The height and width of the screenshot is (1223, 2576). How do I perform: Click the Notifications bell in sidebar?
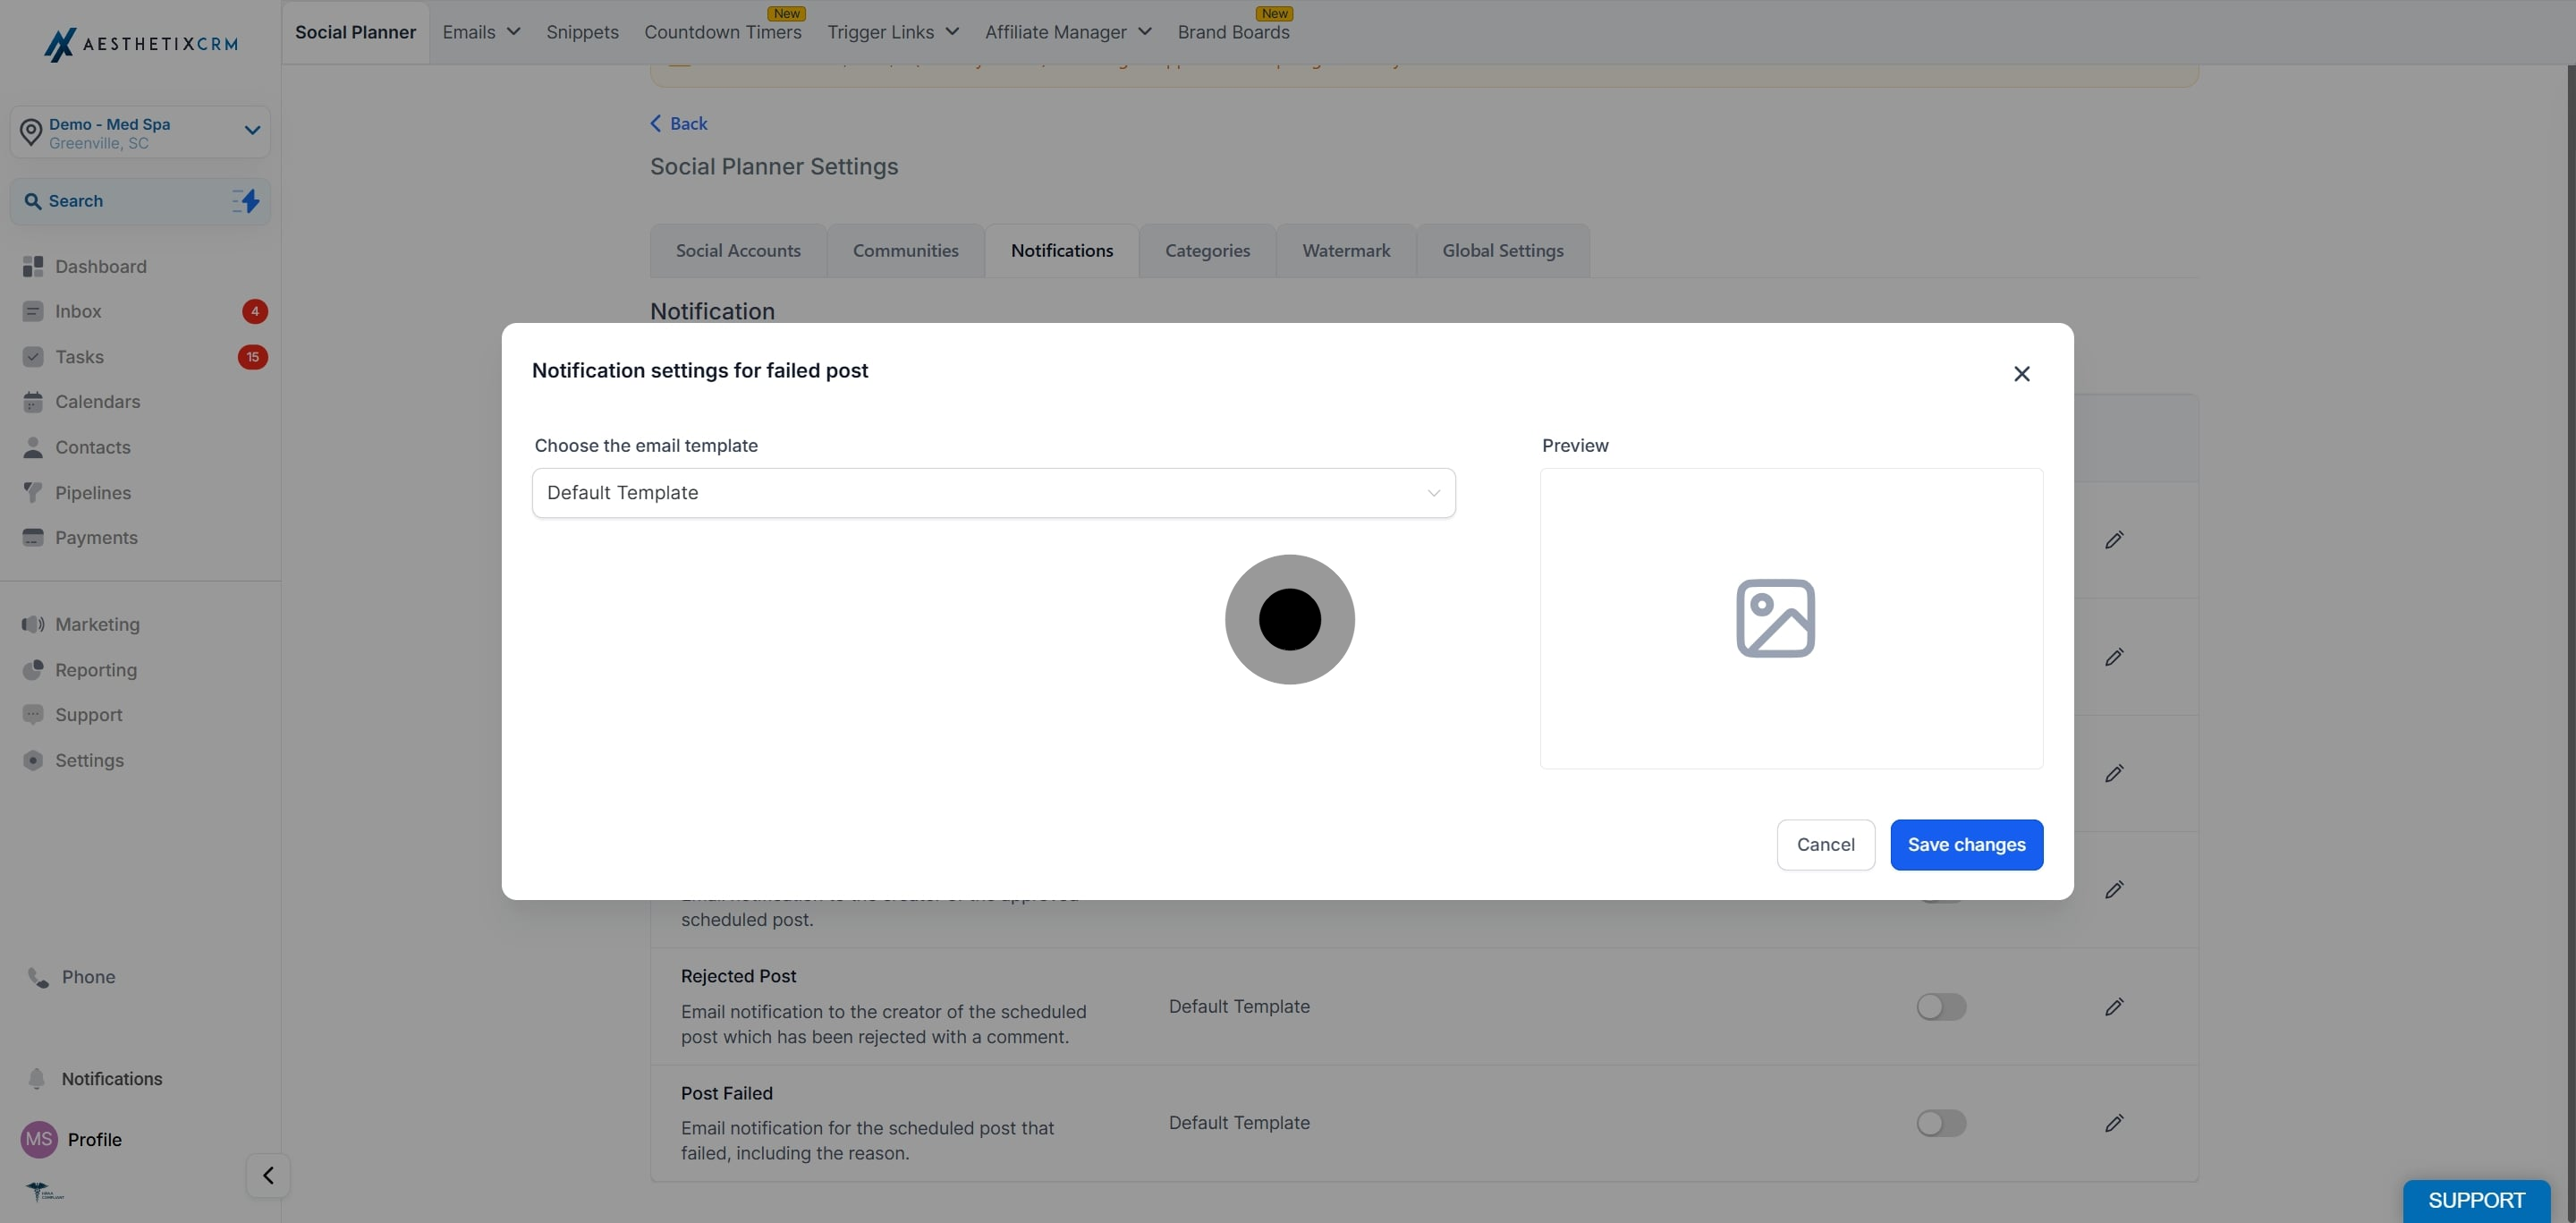point(37,1078)
